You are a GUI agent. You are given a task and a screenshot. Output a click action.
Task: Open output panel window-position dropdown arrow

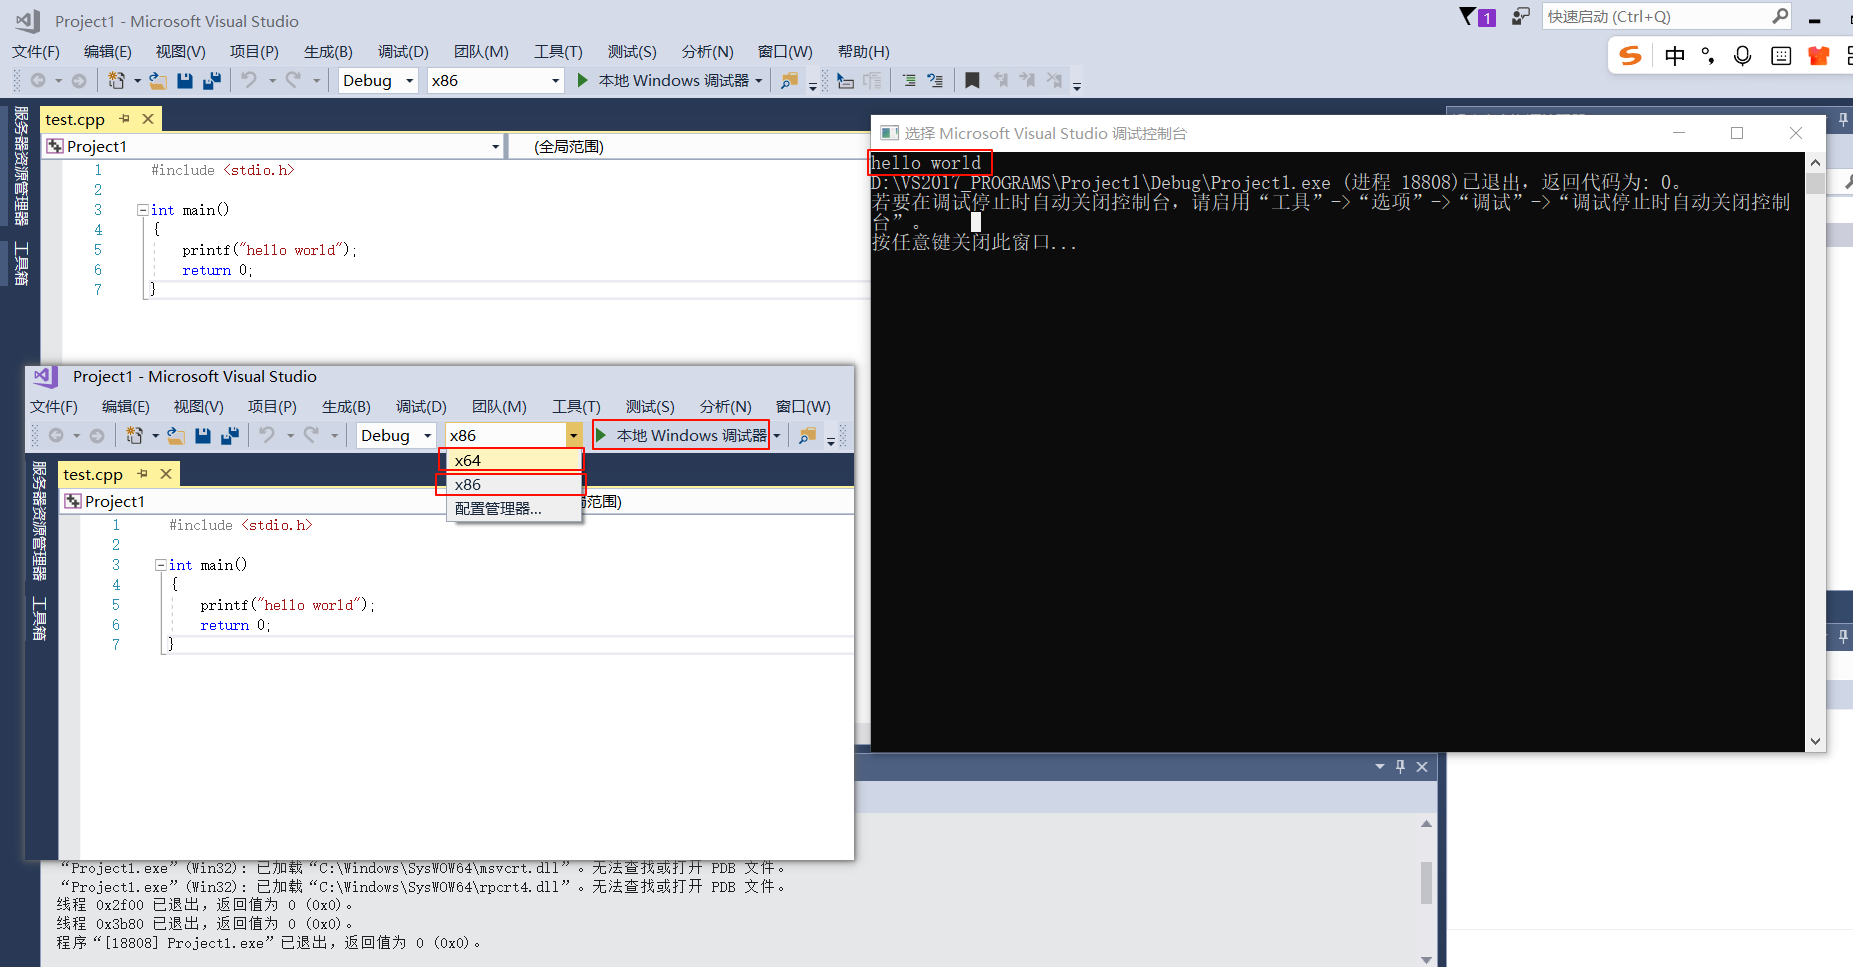pyautogui.click(x=1380, y=766)
